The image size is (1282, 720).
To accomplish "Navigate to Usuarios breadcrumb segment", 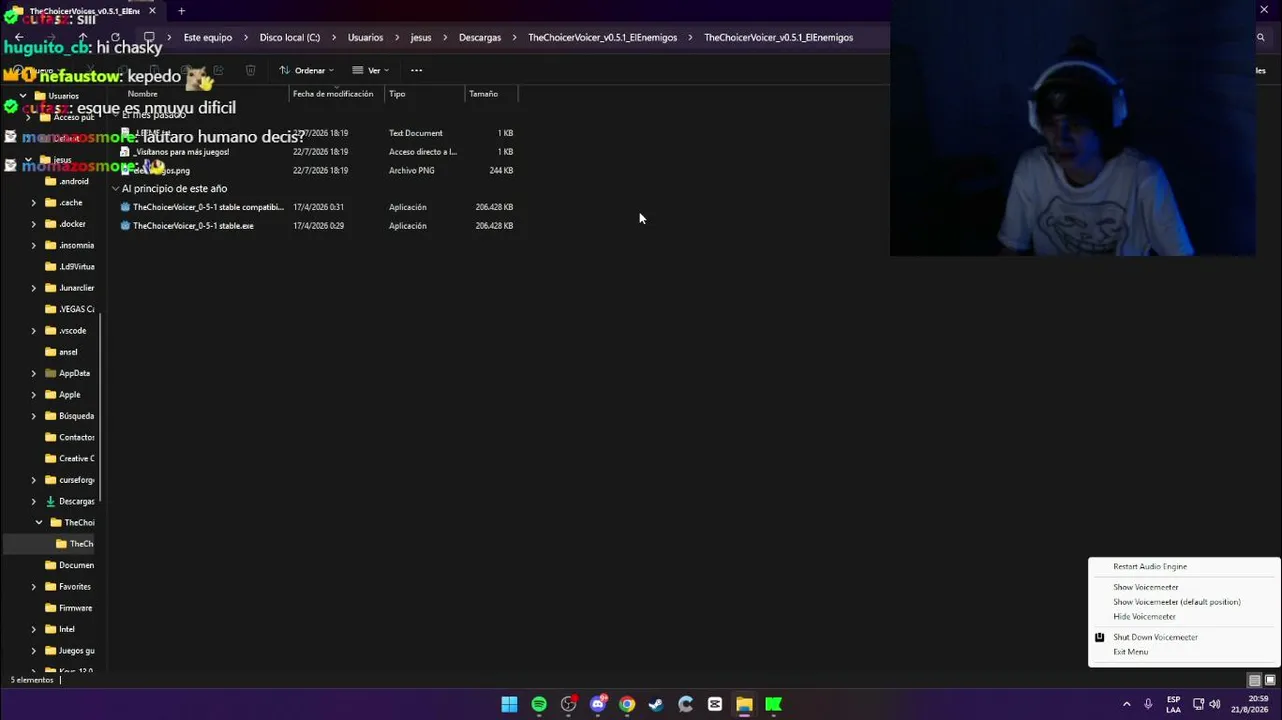I will pos(365,37).
